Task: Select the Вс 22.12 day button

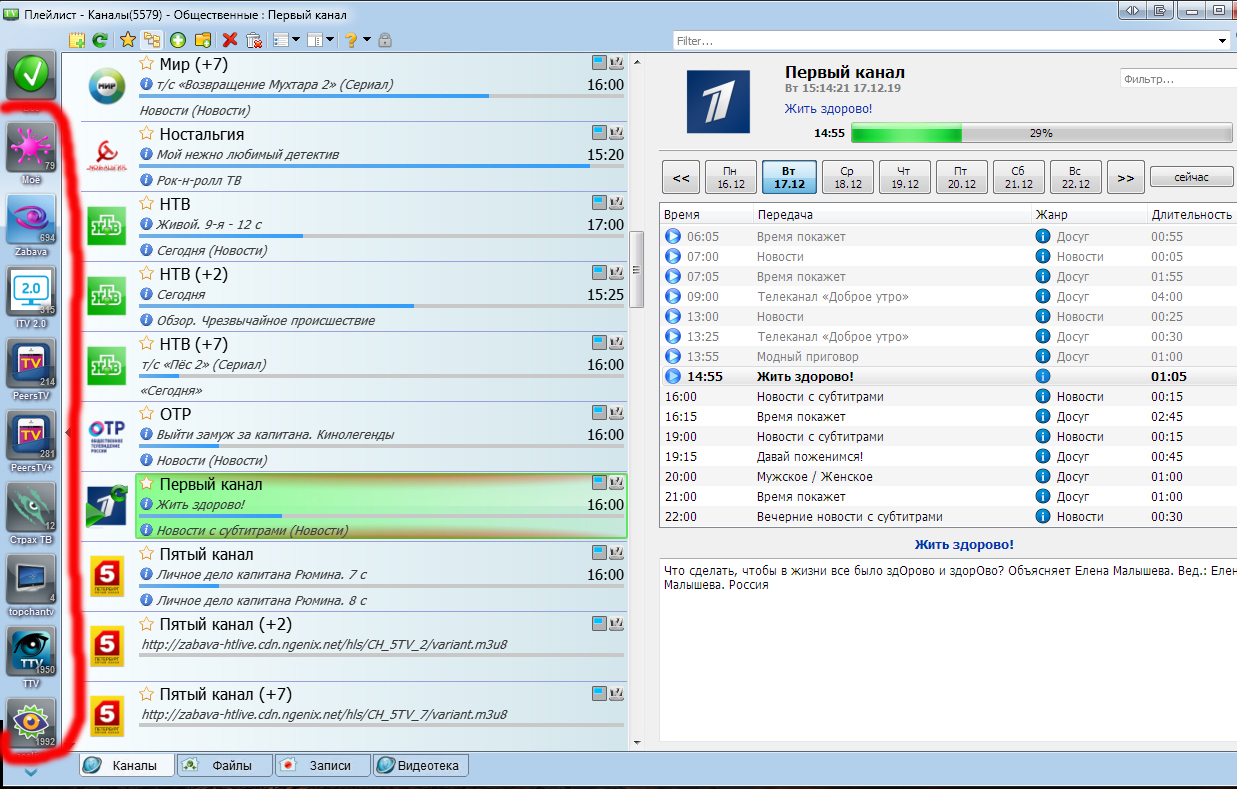Action: 1076,177
